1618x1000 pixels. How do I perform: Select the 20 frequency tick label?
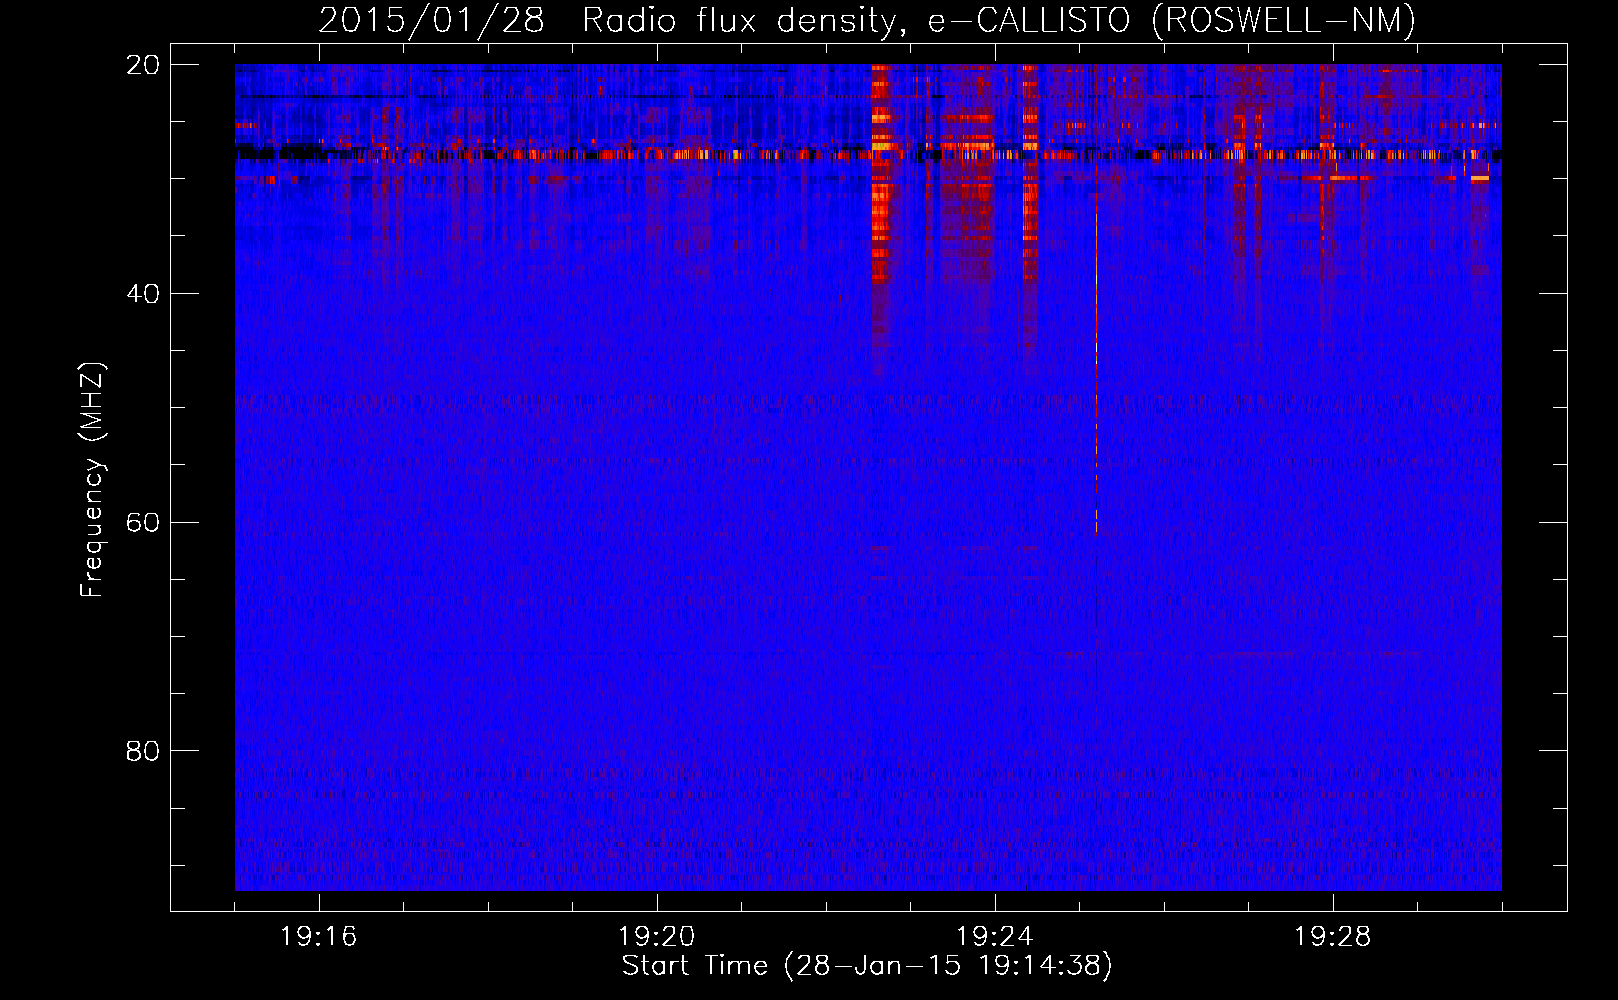pos(143,65)
